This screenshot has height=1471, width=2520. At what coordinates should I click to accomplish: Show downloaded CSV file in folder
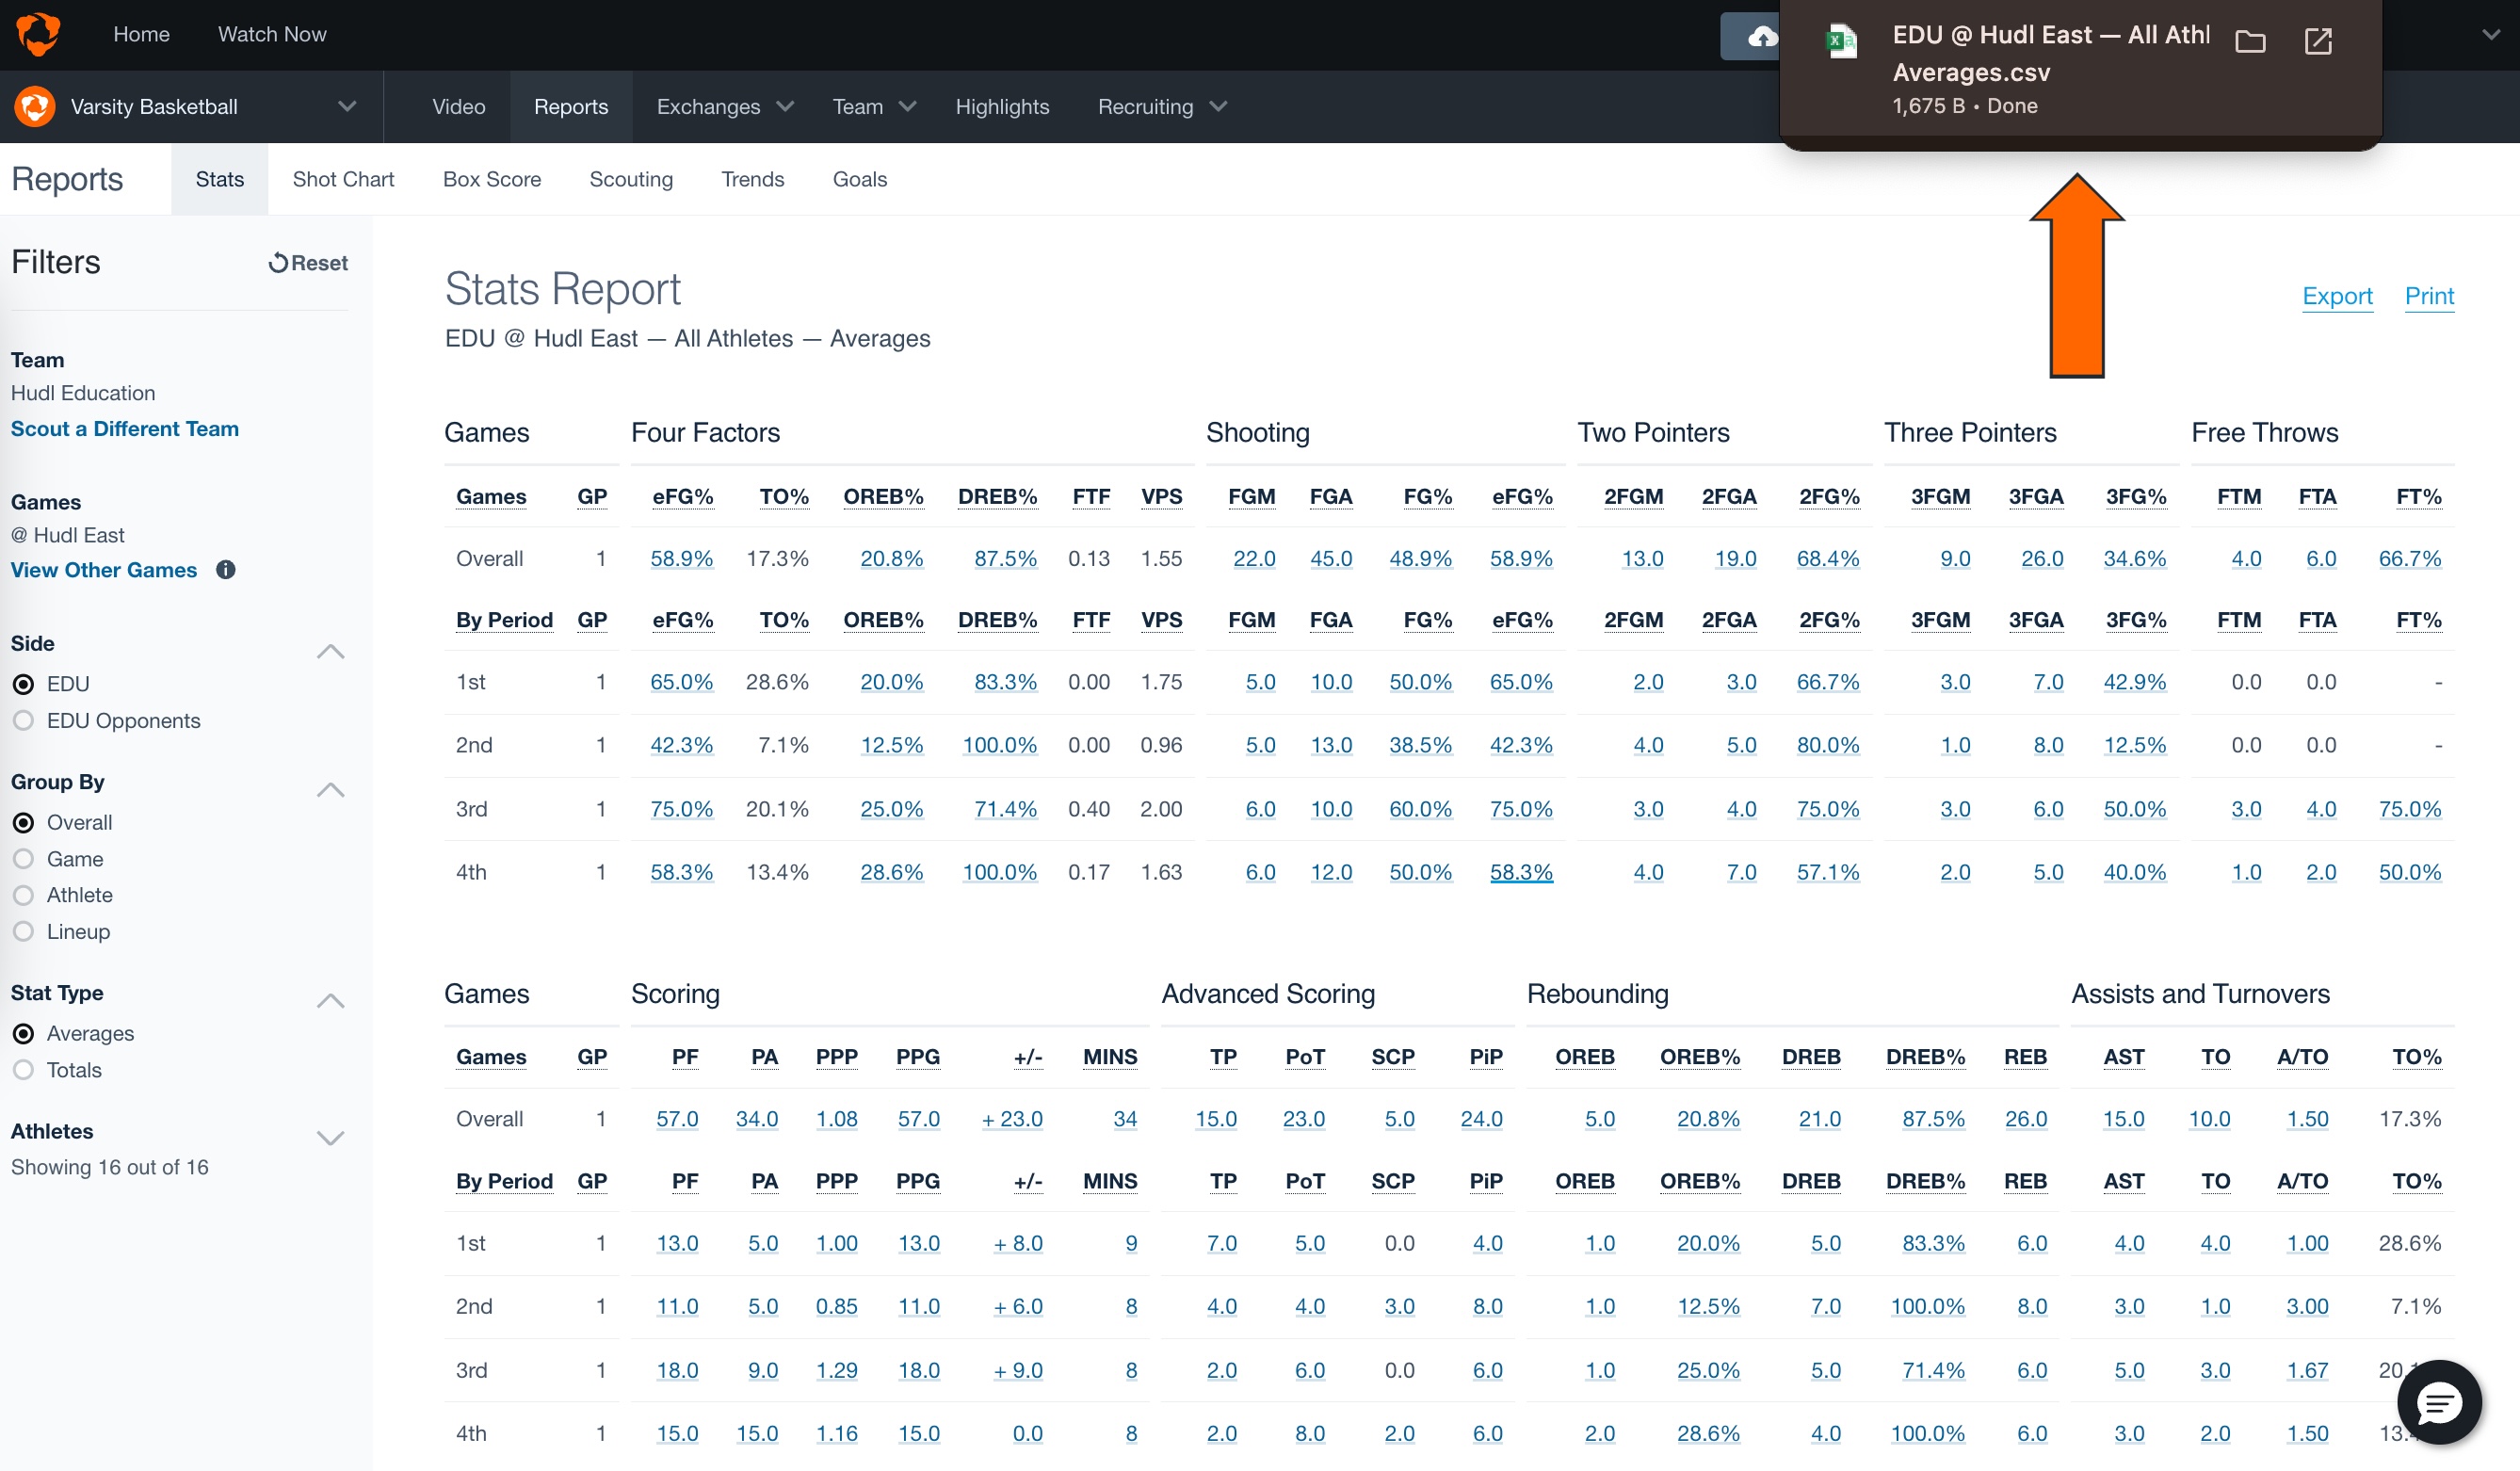[x=2250, y=41]
